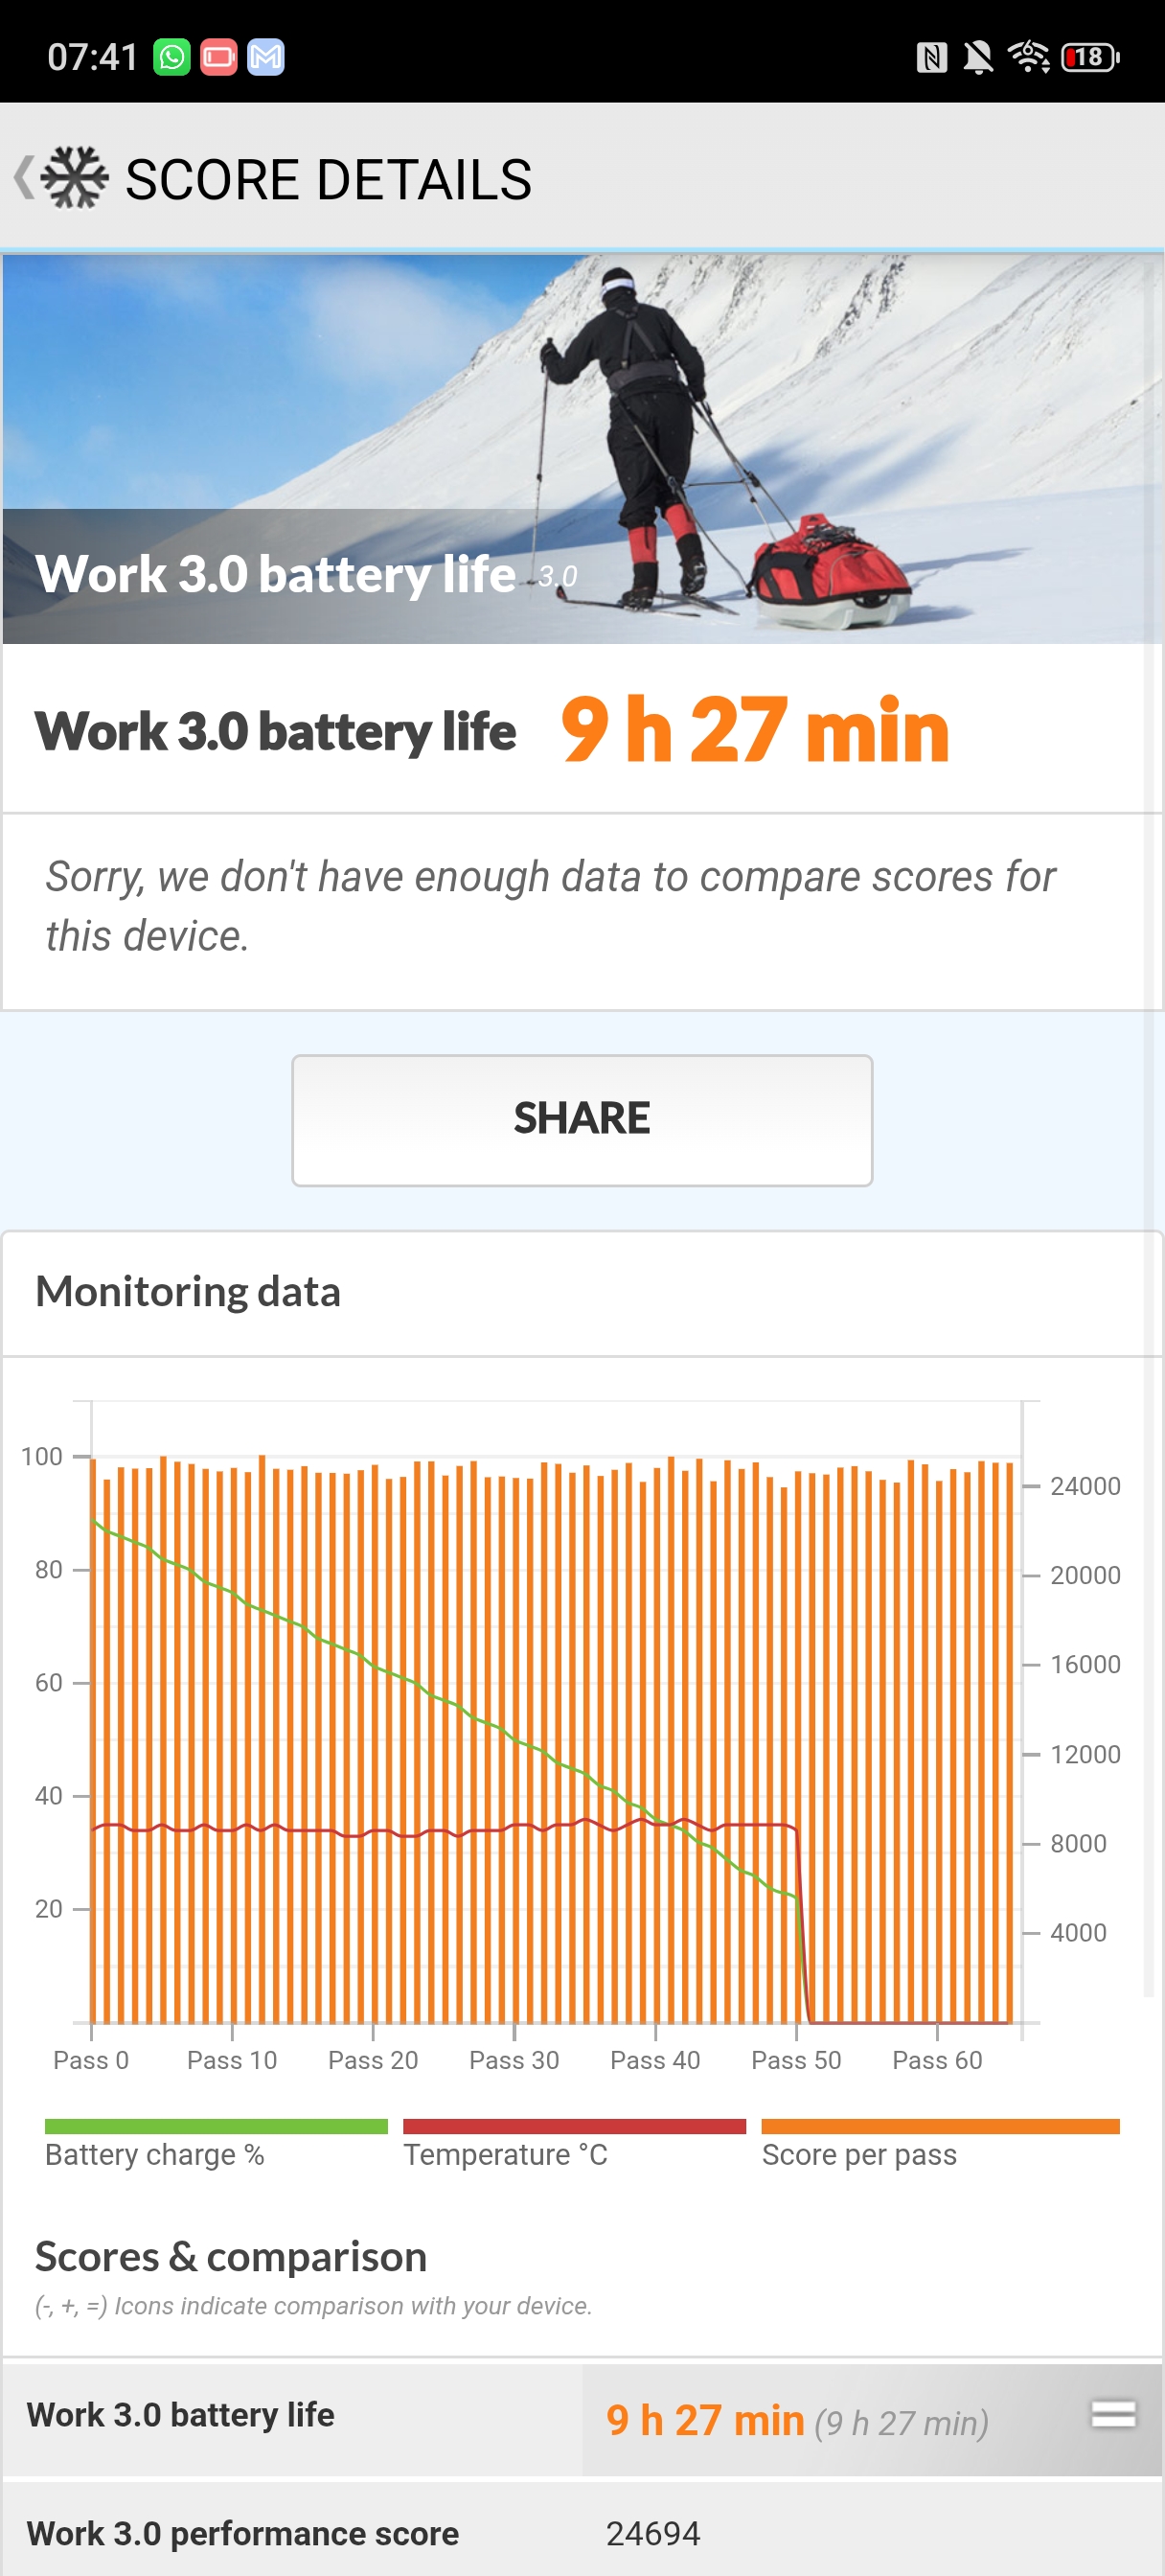The height and width of the screenshot is (2576, 1165).
Task: Tap the Monitoring data section header
Action: [x=188, y=1291]
